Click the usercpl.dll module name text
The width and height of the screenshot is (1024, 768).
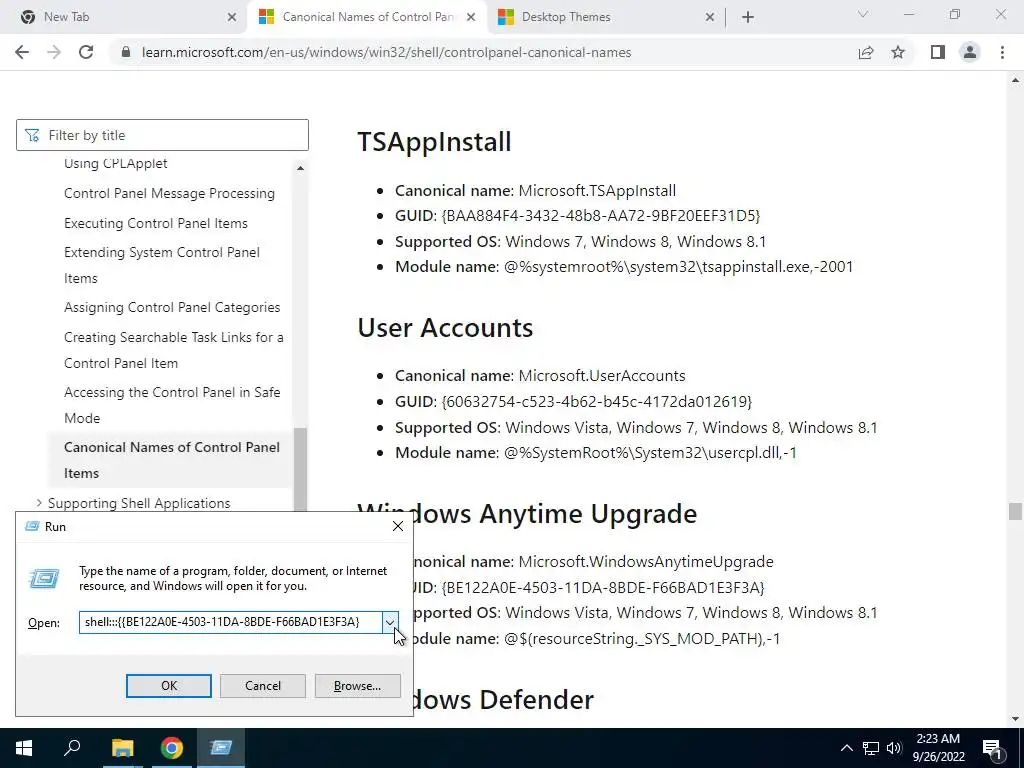650,453
